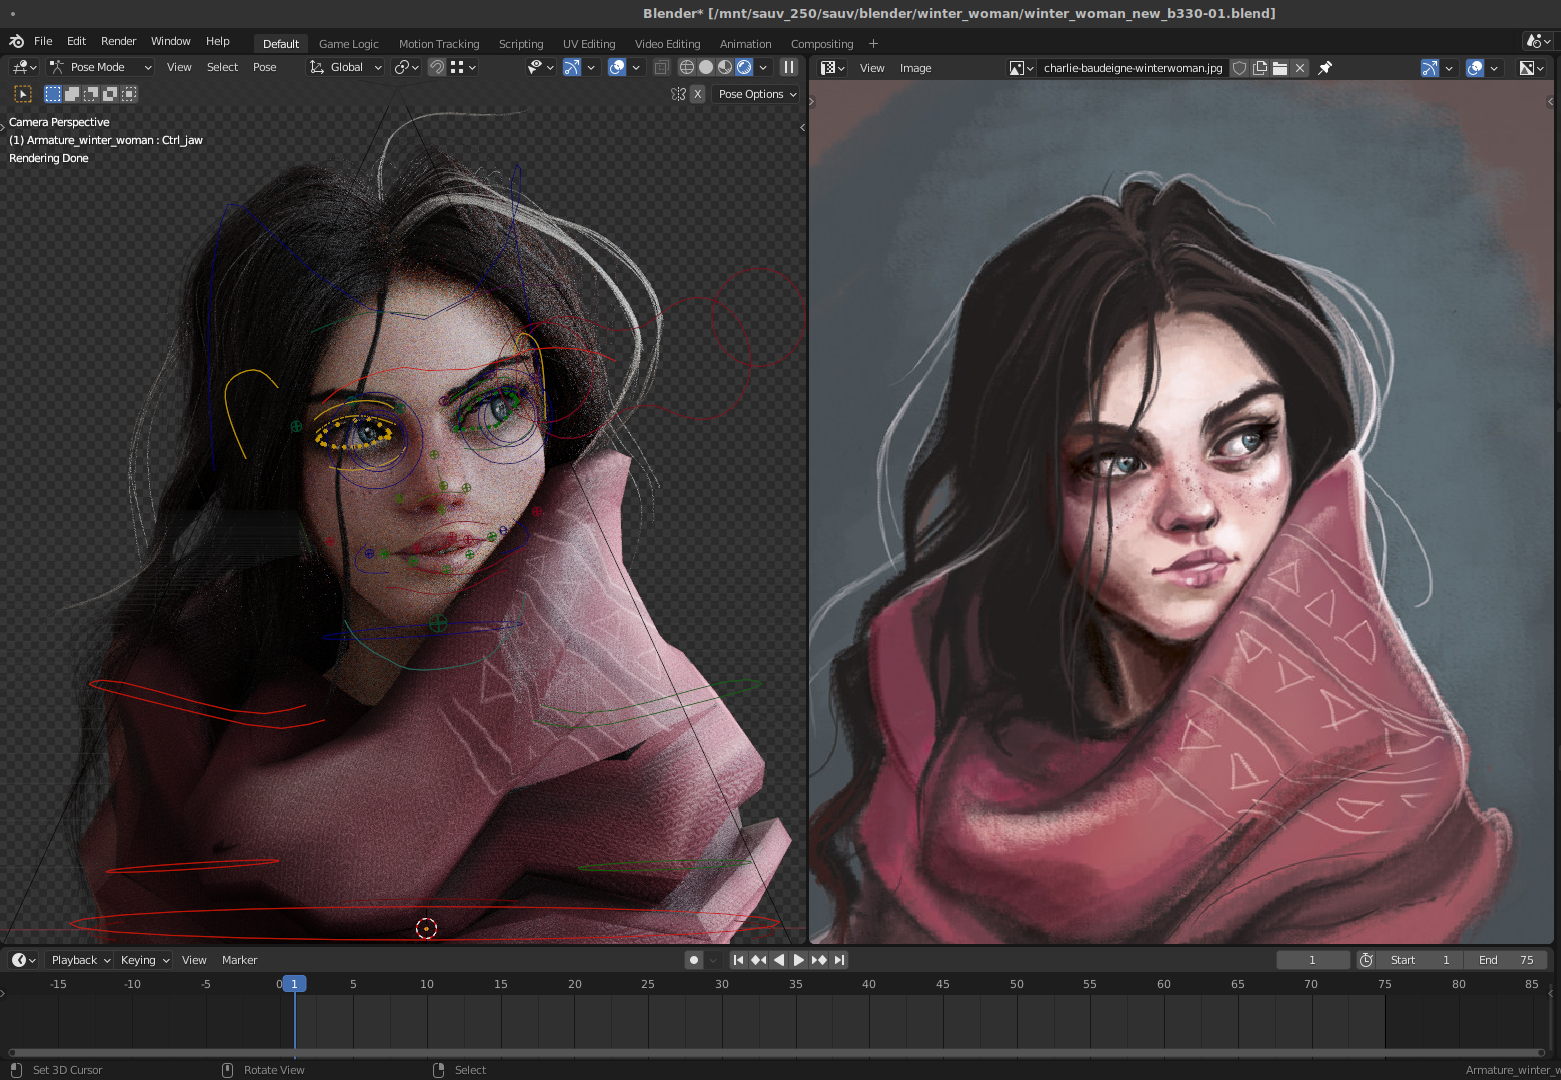
Task: Choose the intersect selection mode icon
Action: click(x=129, y=94)
